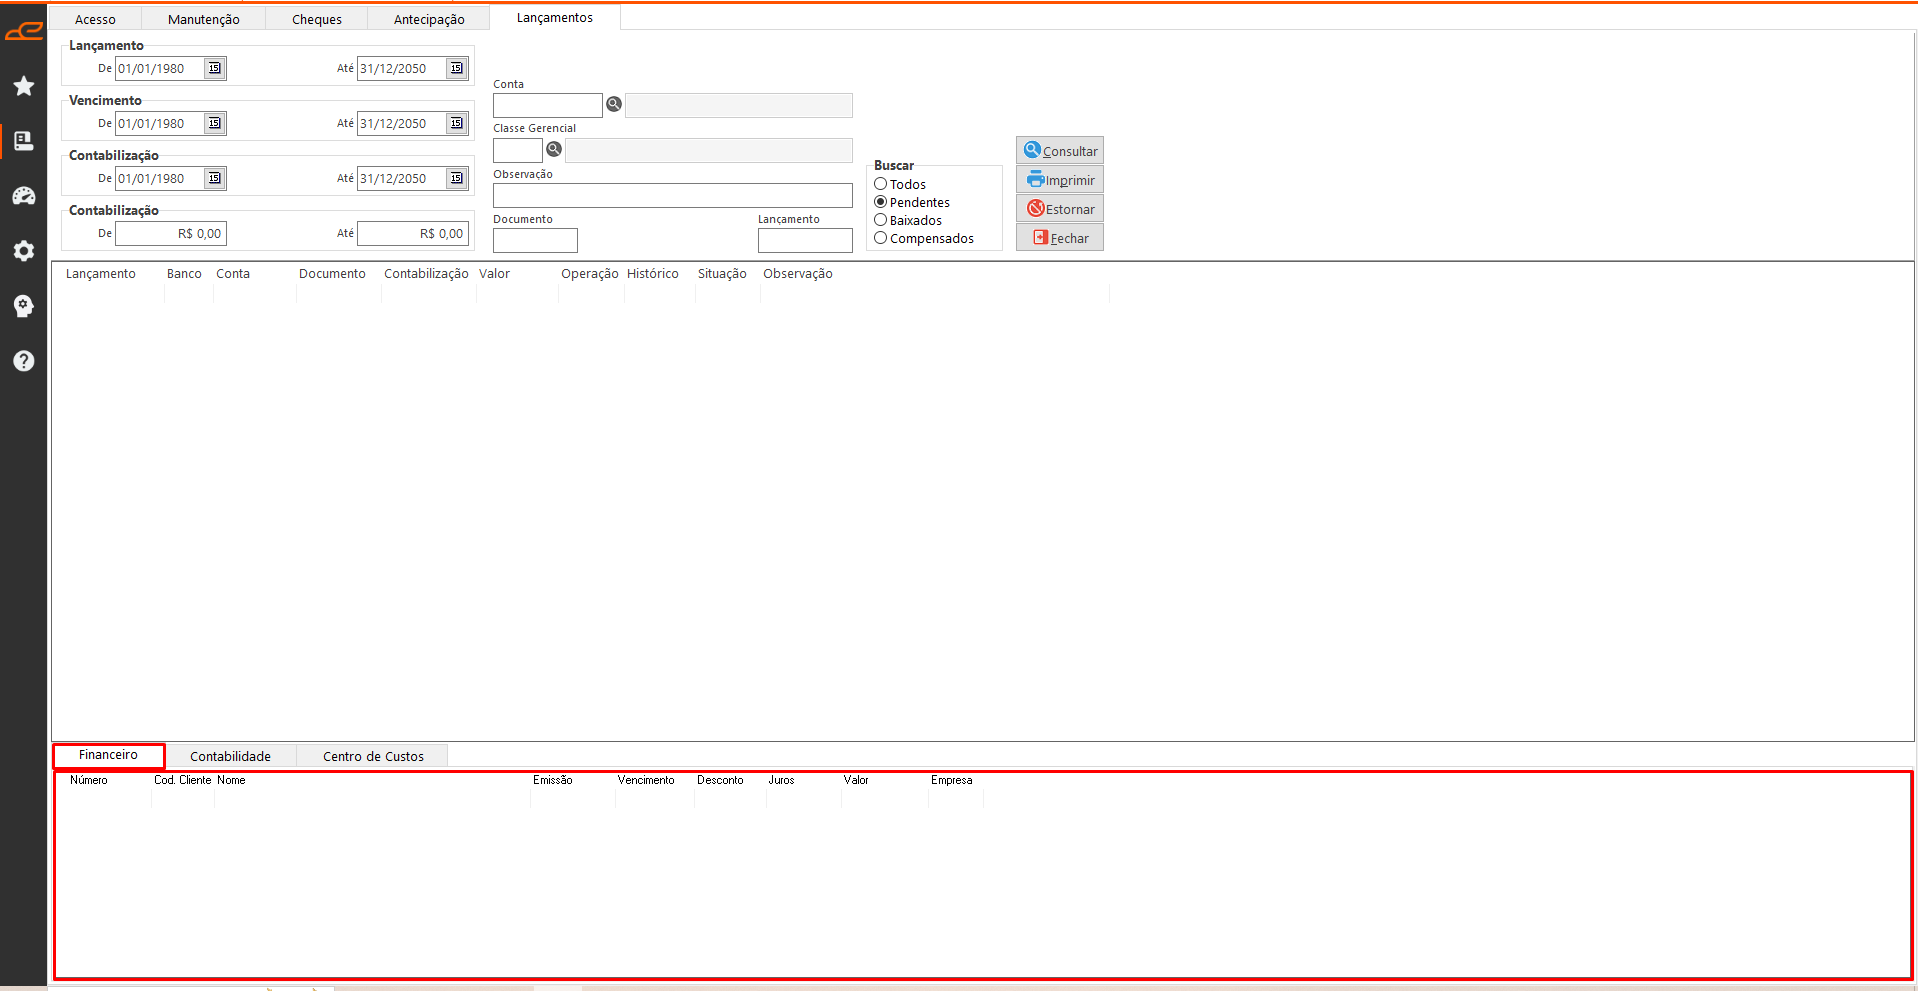Open the settings gear icon in sidebar
This screenshot has width=1918, height=991.
pyautogui.click(x=24, y=251)
